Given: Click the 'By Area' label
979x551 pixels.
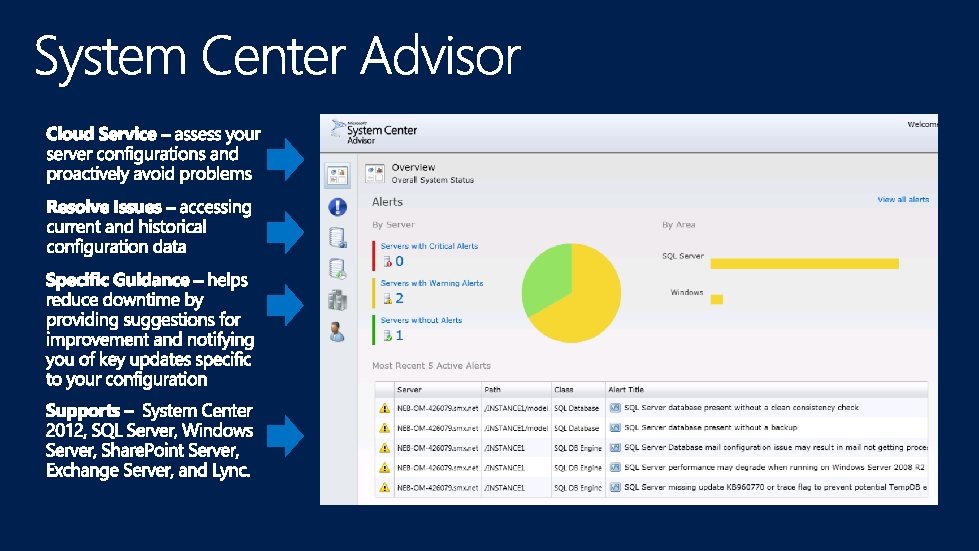Looking at the screenshot, I should tap(679, 225).
